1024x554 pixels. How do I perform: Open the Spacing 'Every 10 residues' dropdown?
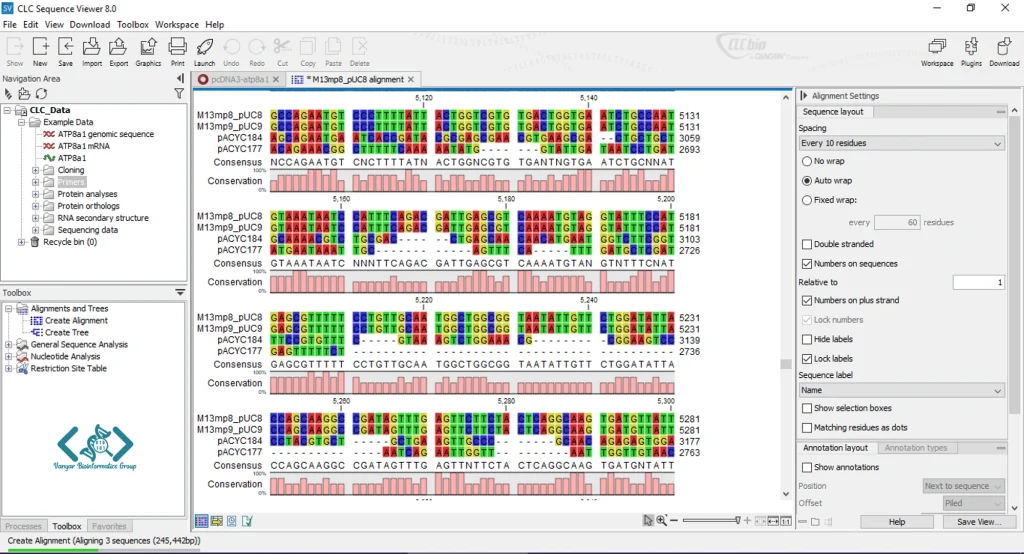coord(901,143)
